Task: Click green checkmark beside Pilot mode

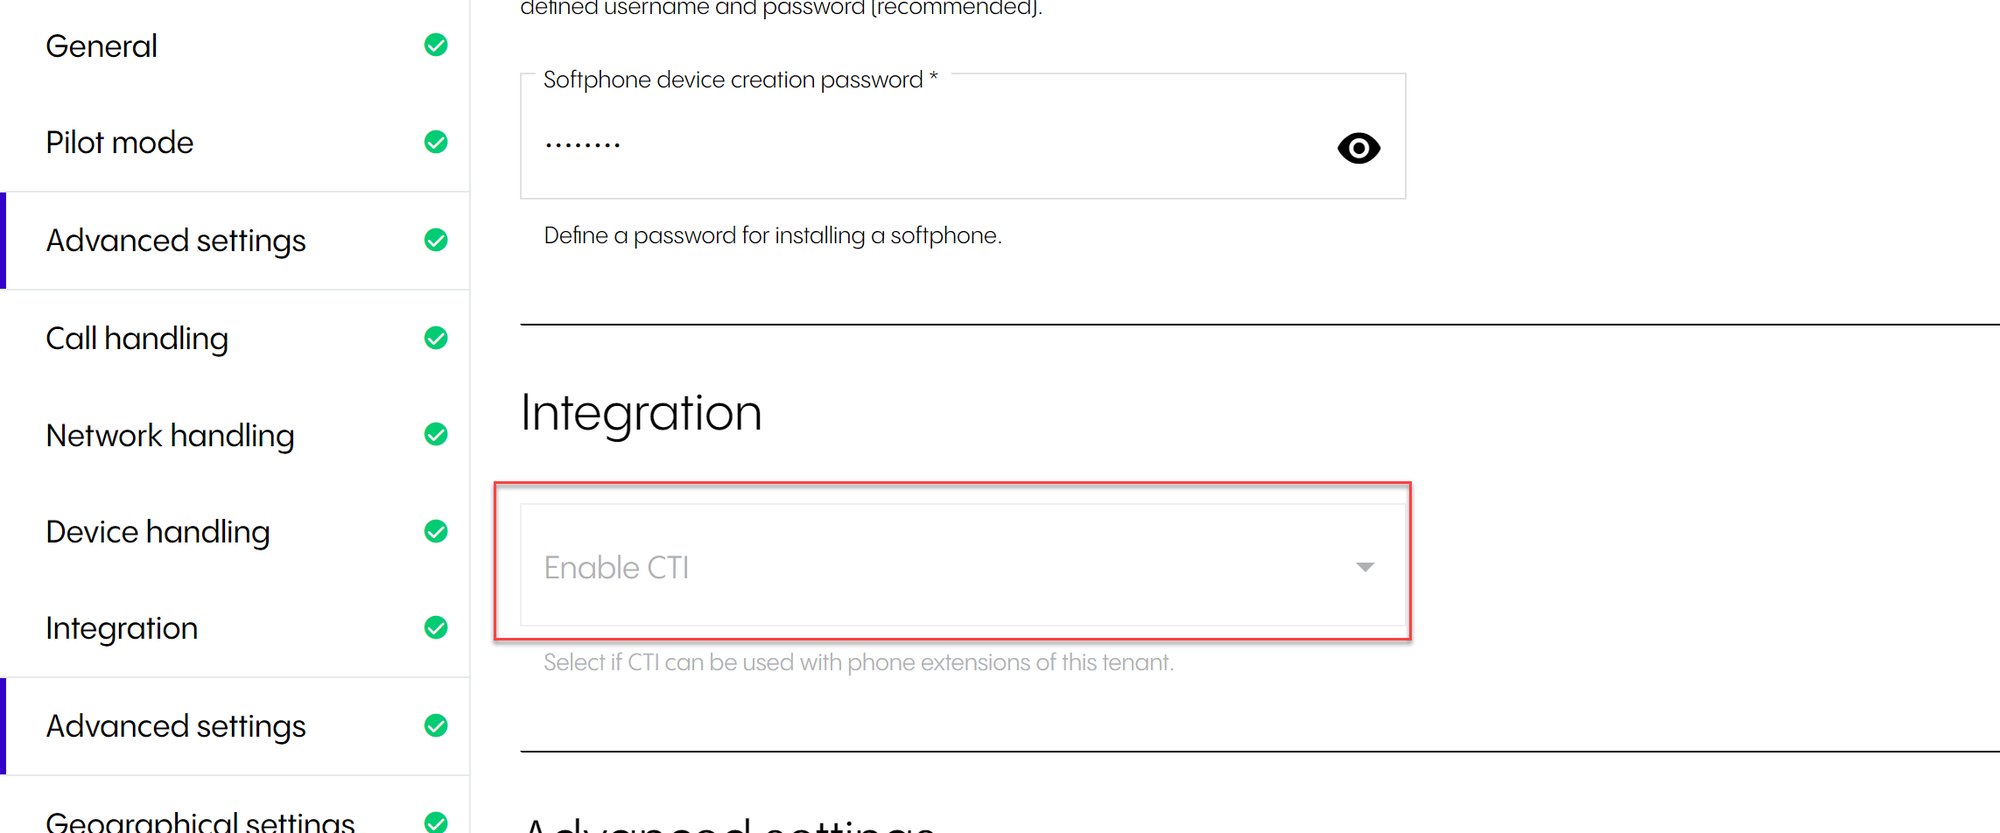Action: point(436,142)
